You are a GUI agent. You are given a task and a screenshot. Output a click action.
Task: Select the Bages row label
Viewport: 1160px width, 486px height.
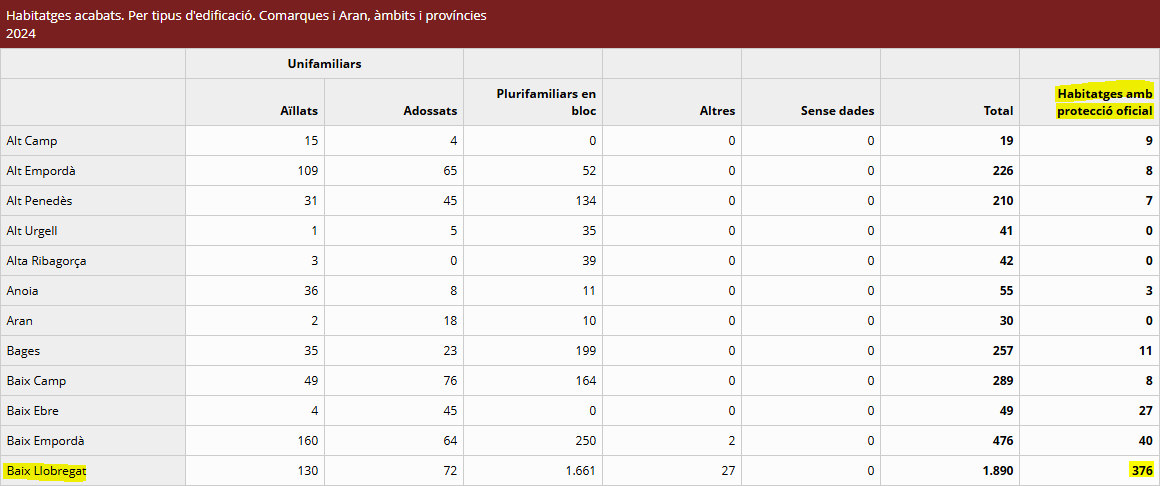coord(23,351)
